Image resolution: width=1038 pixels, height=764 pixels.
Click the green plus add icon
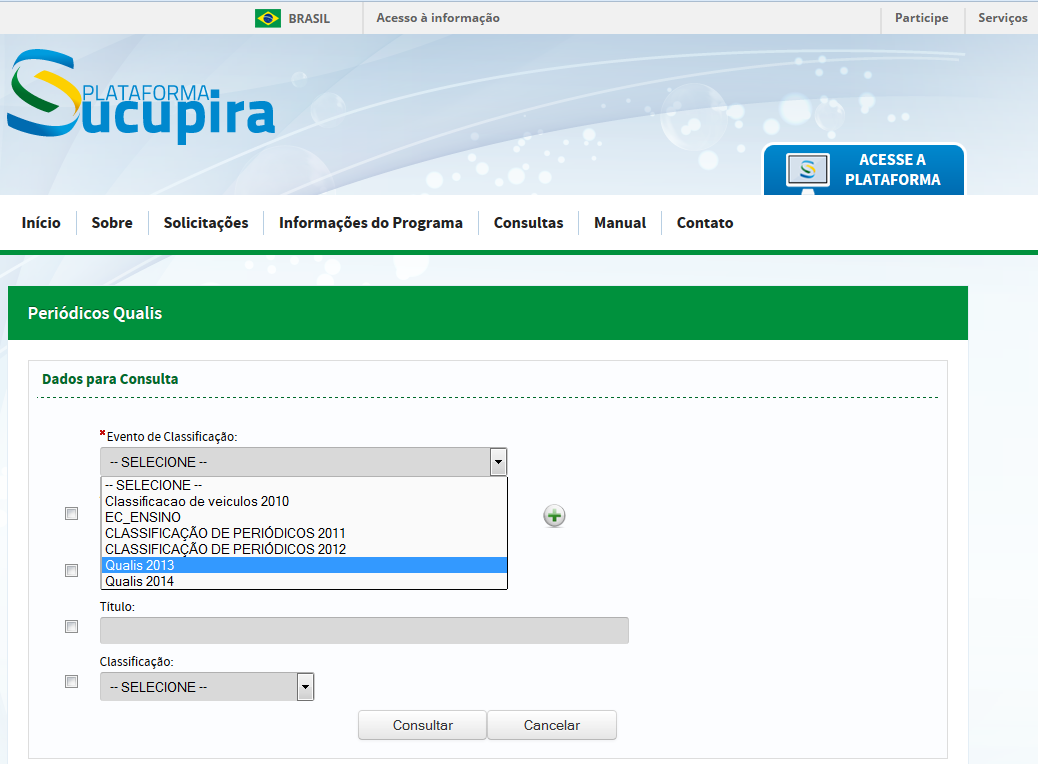pos(554,516)
